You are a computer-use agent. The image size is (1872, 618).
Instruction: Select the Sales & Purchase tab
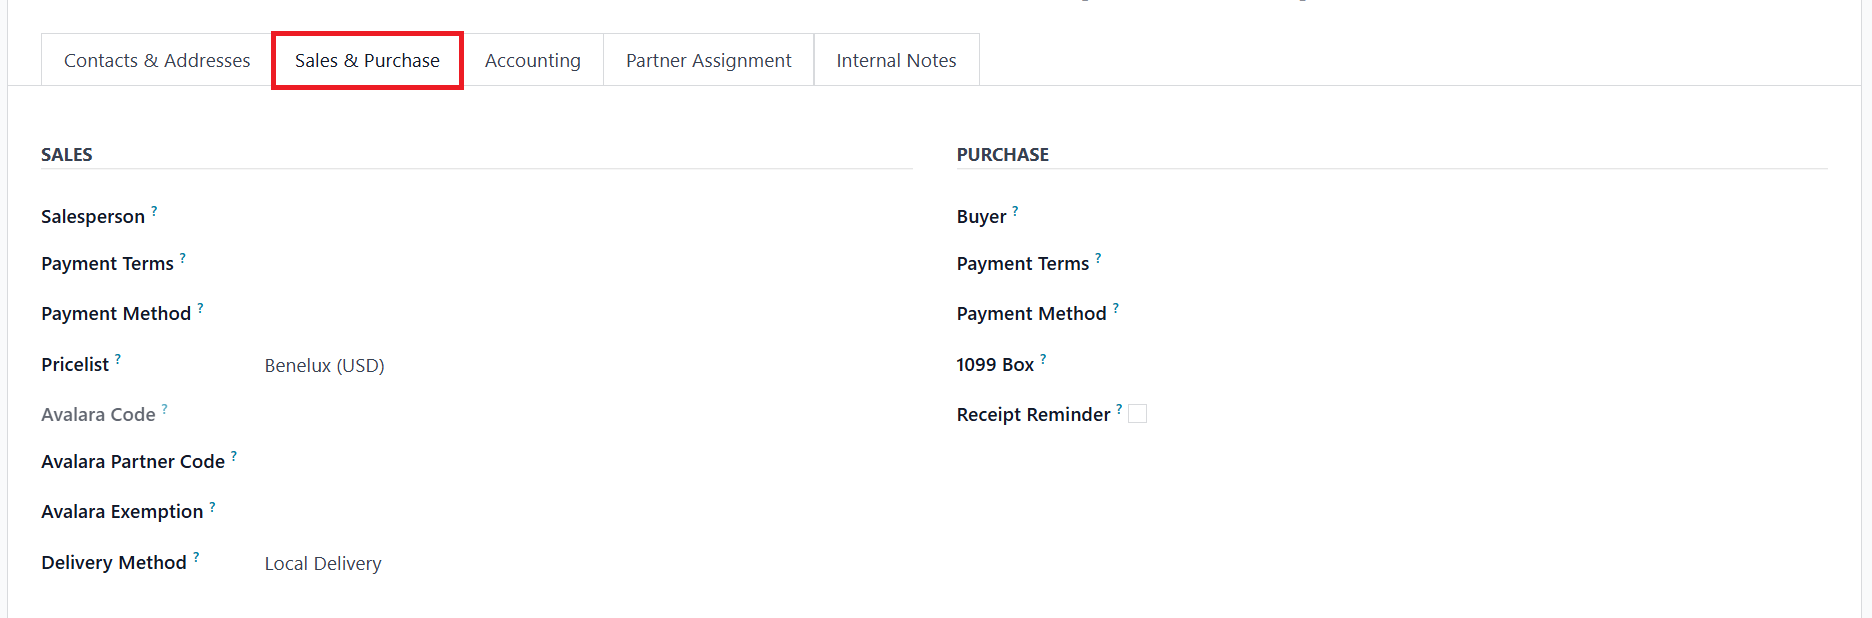click(367, 61)
